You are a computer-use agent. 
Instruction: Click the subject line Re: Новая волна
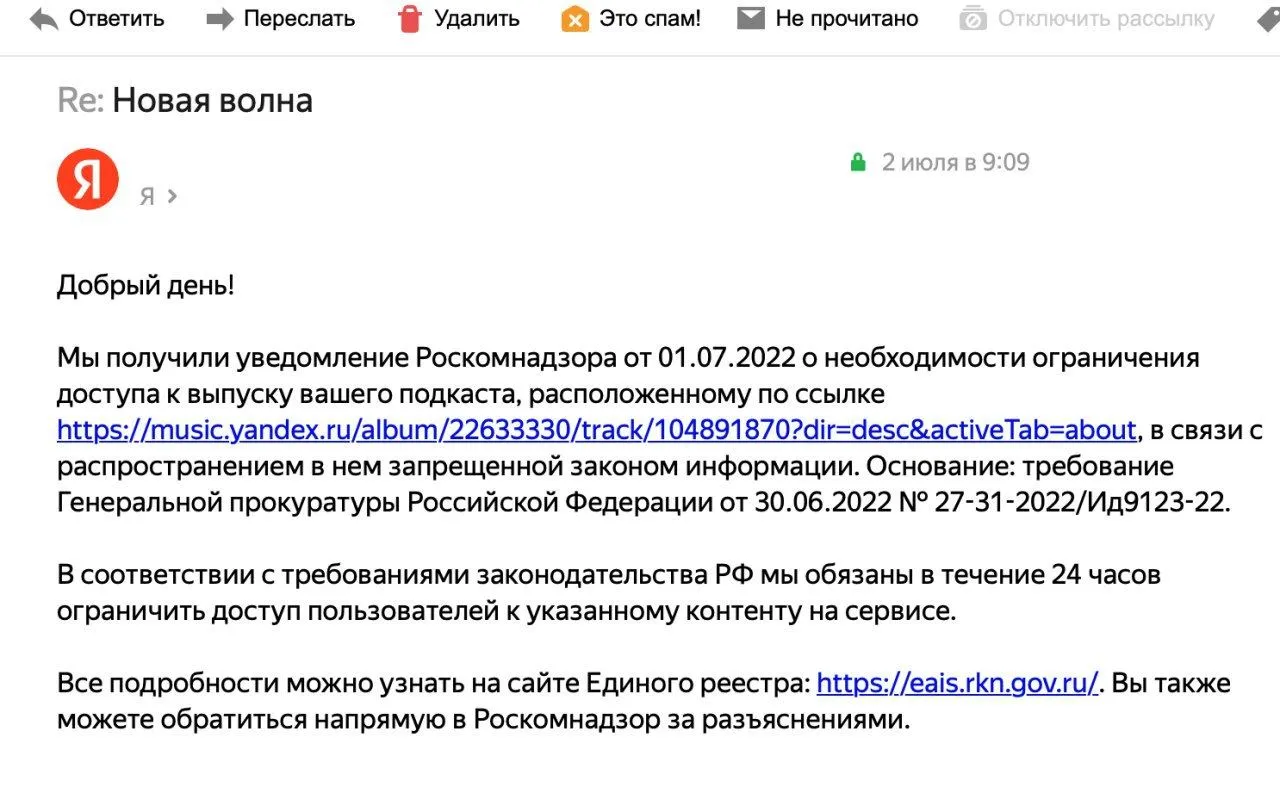coord(185,100)
